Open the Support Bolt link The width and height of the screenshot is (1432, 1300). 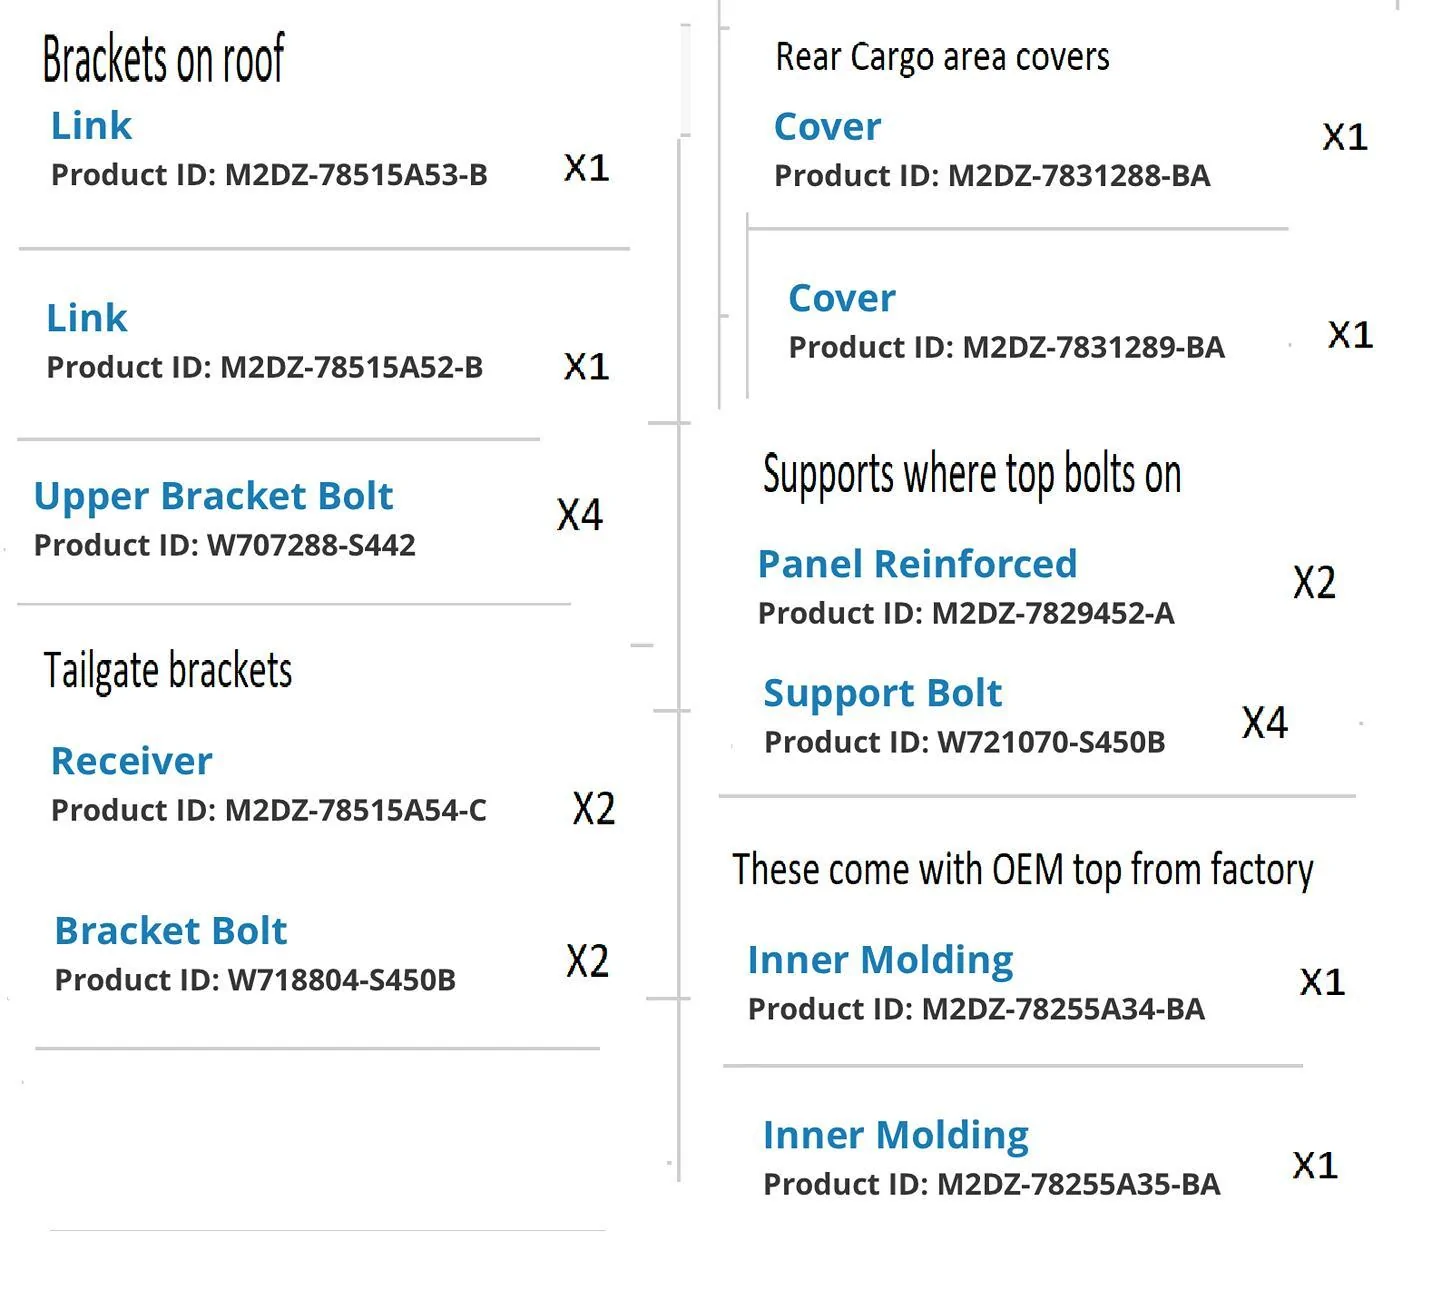coord(882,693)
